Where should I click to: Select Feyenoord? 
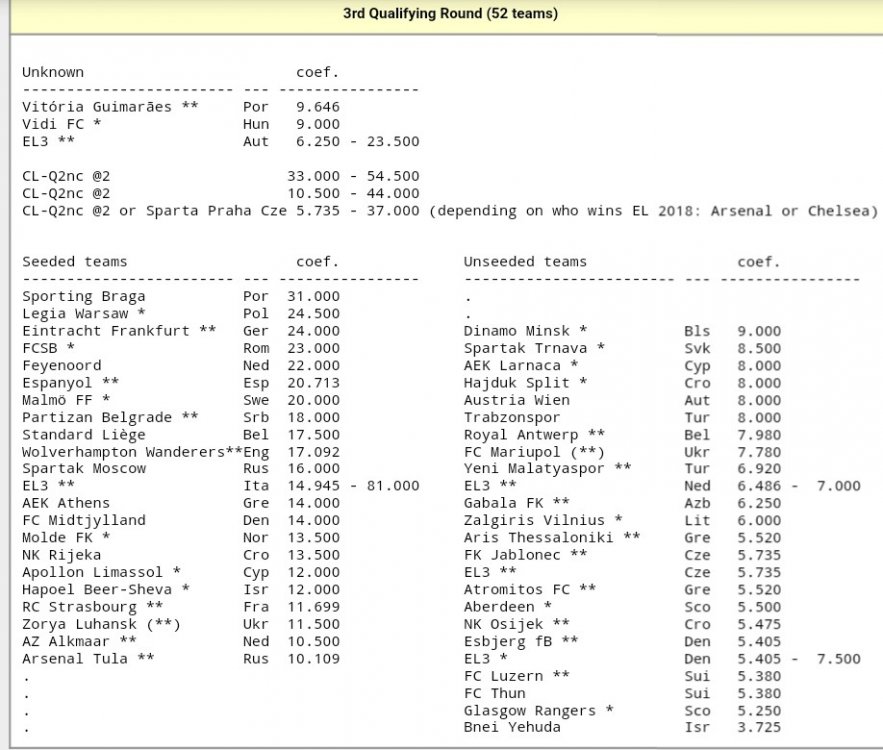tap(61, 366)
